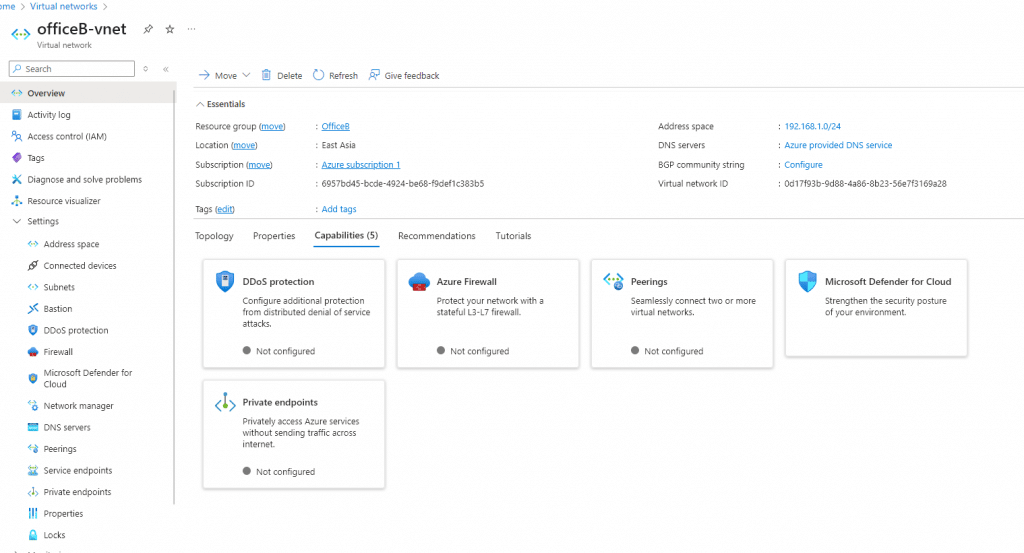This screenshot has height=553, width=1024.
Task: Collapse the Essentials section
Action: tap(199, 104)
